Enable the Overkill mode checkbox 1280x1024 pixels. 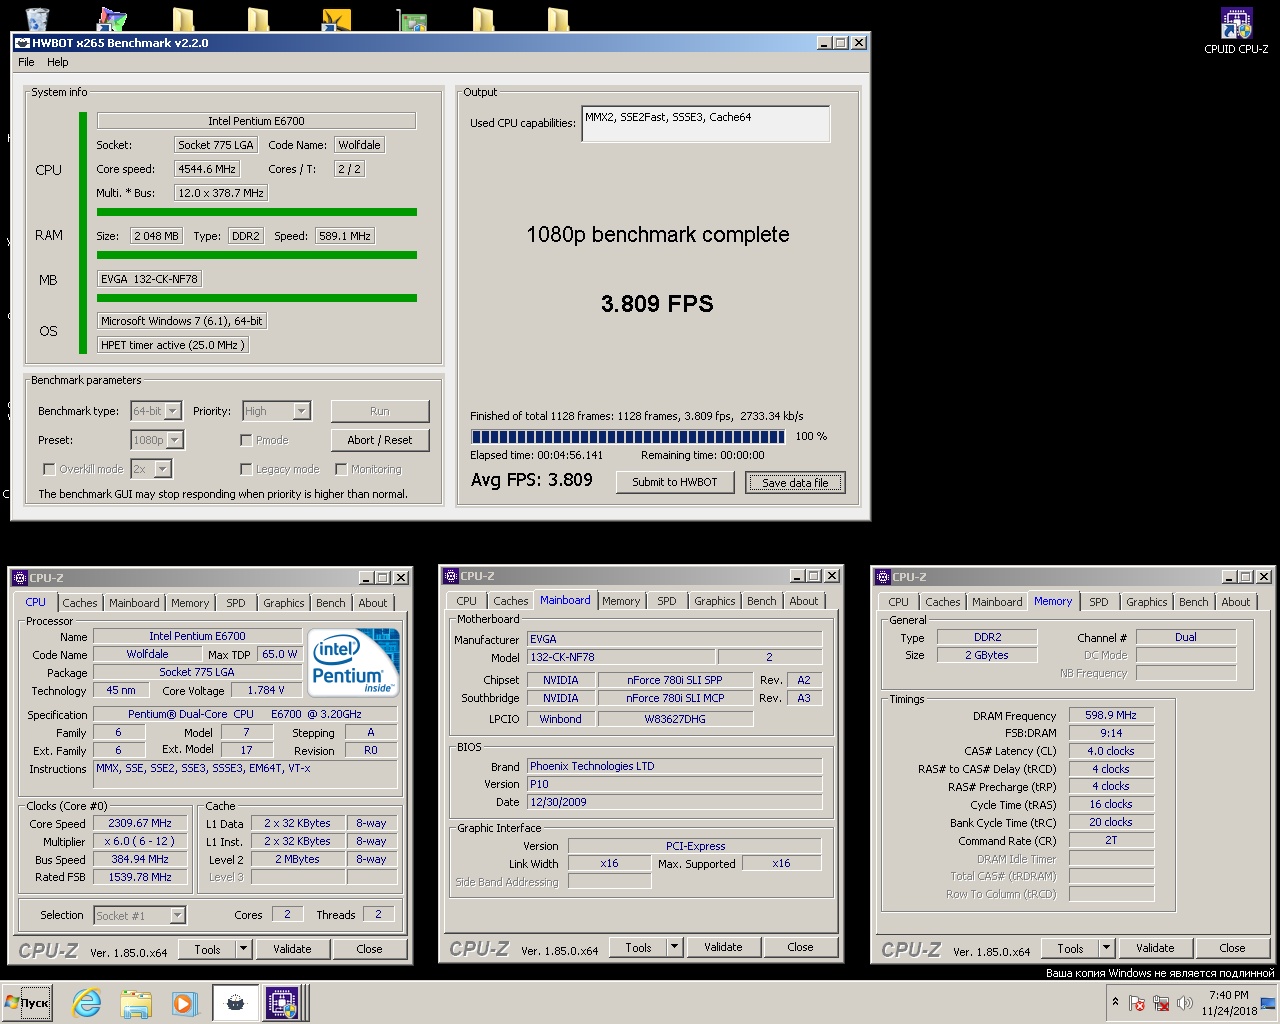click(x=48, y=469)
